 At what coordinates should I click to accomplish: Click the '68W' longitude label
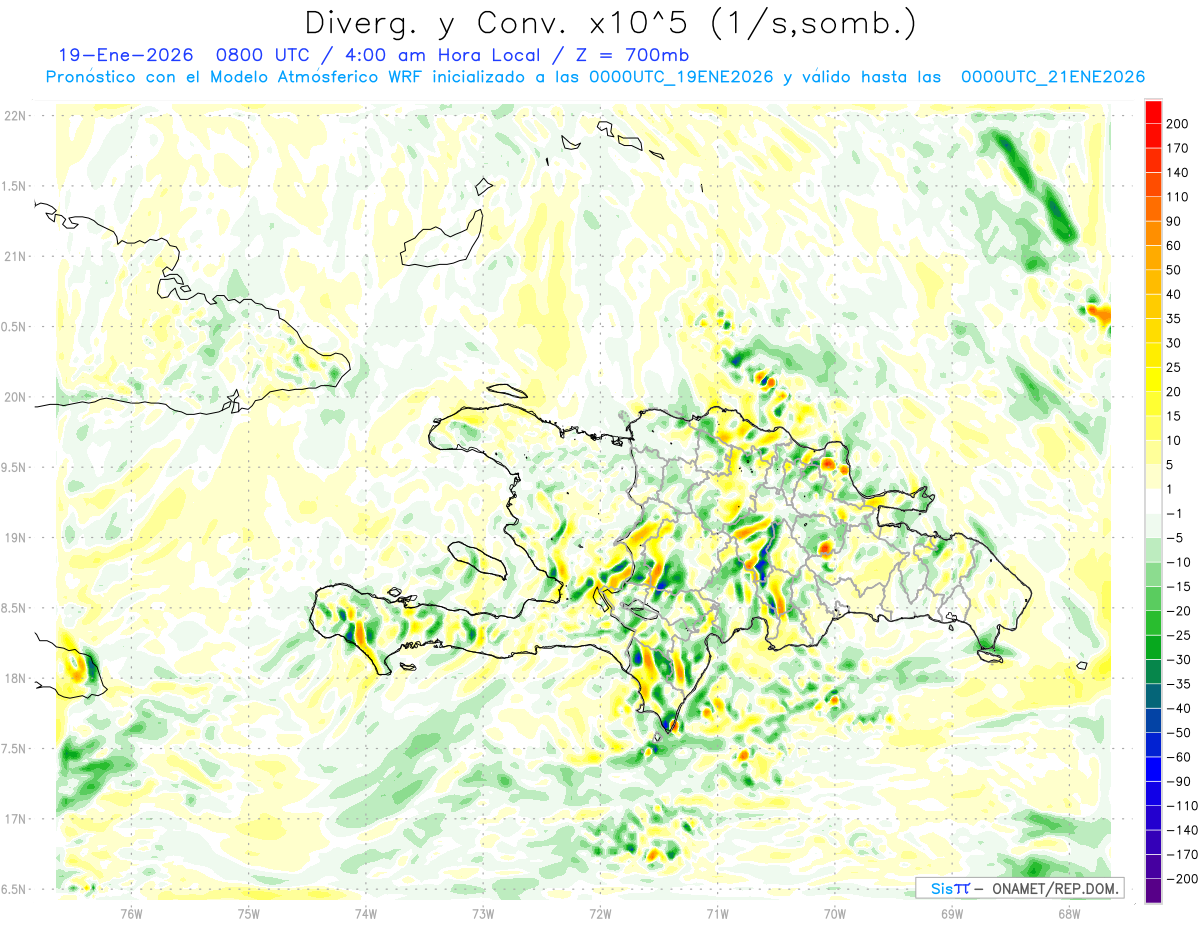pos(1069,912)
